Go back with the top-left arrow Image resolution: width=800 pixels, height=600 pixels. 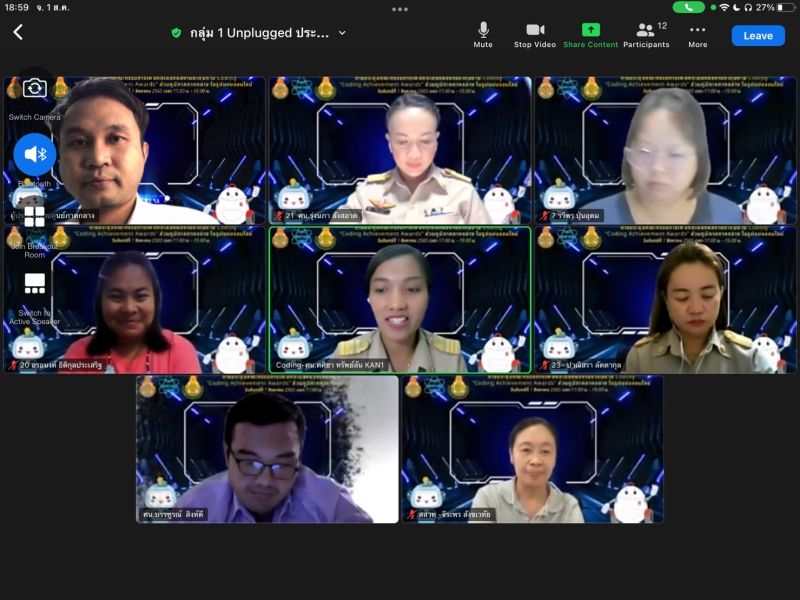18,33
